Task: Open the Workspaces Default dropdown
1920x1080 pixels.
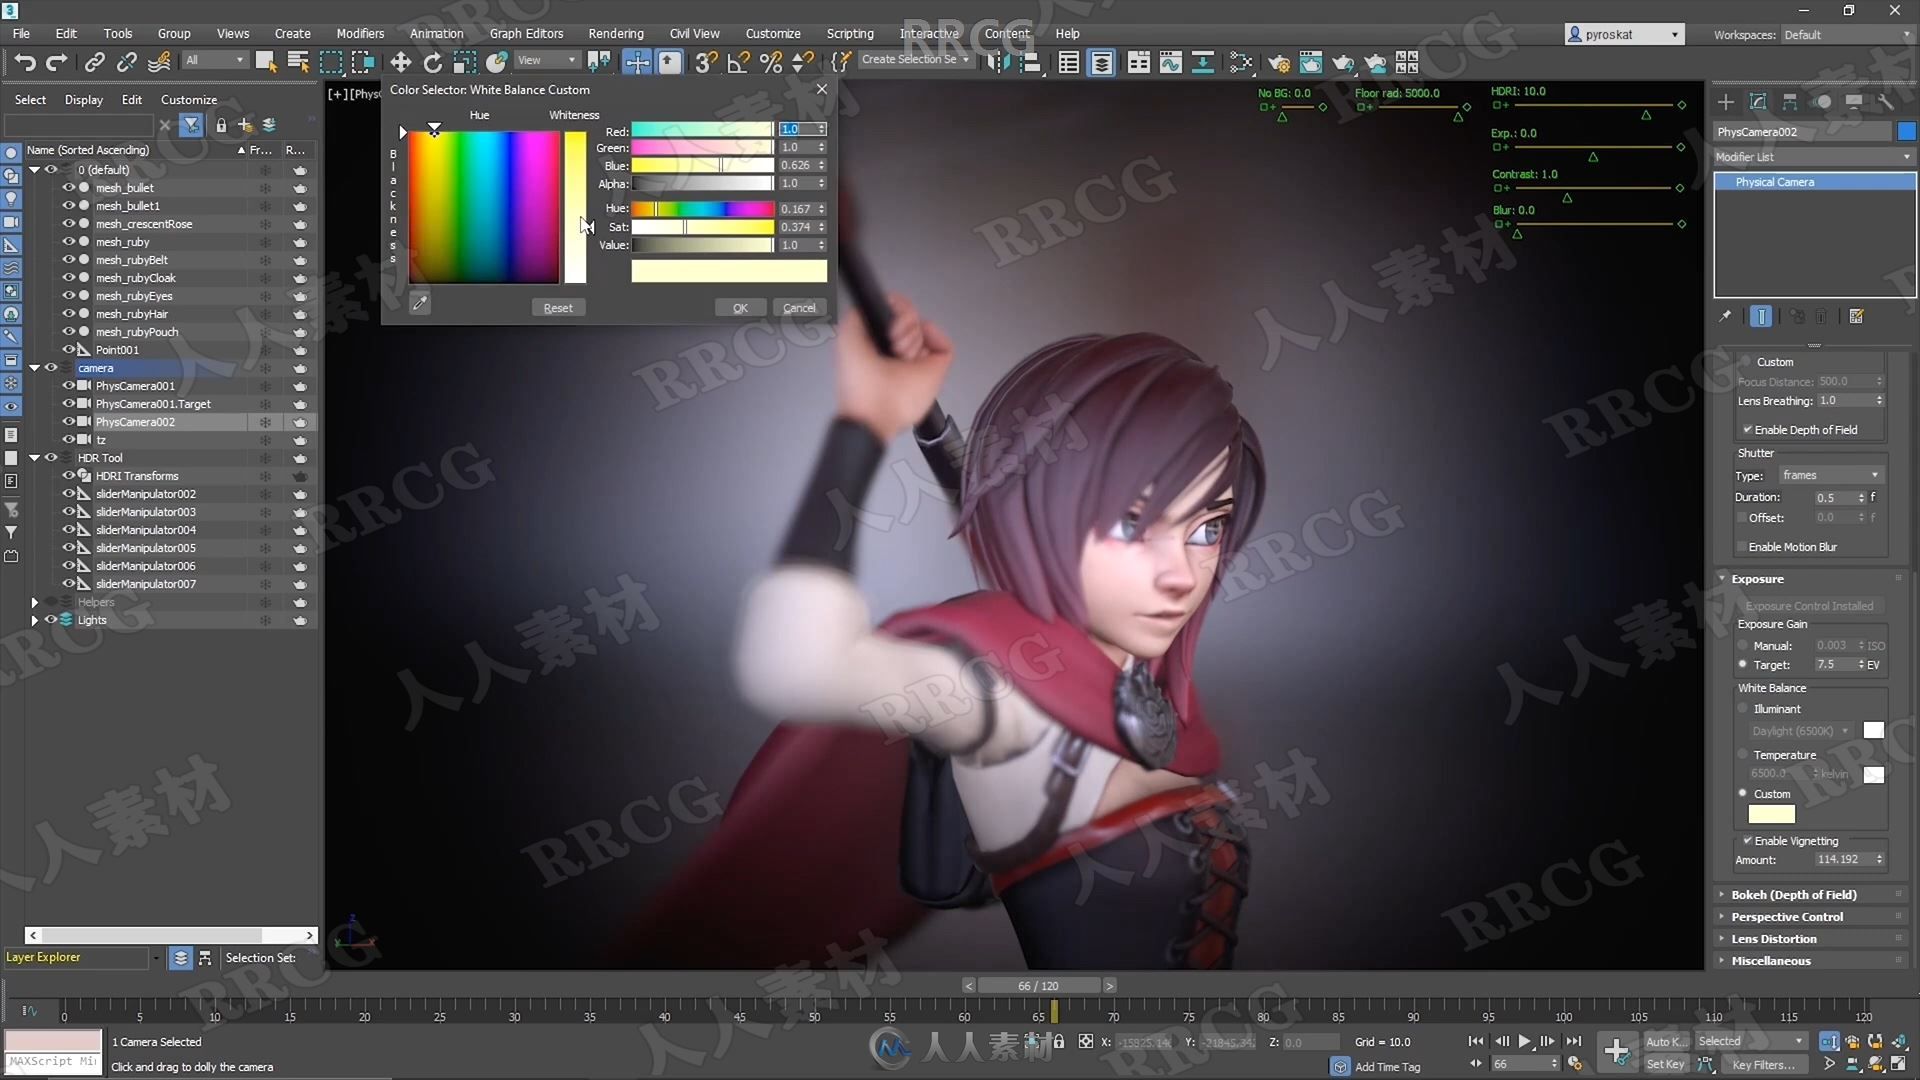Action: click(1846, 34)
